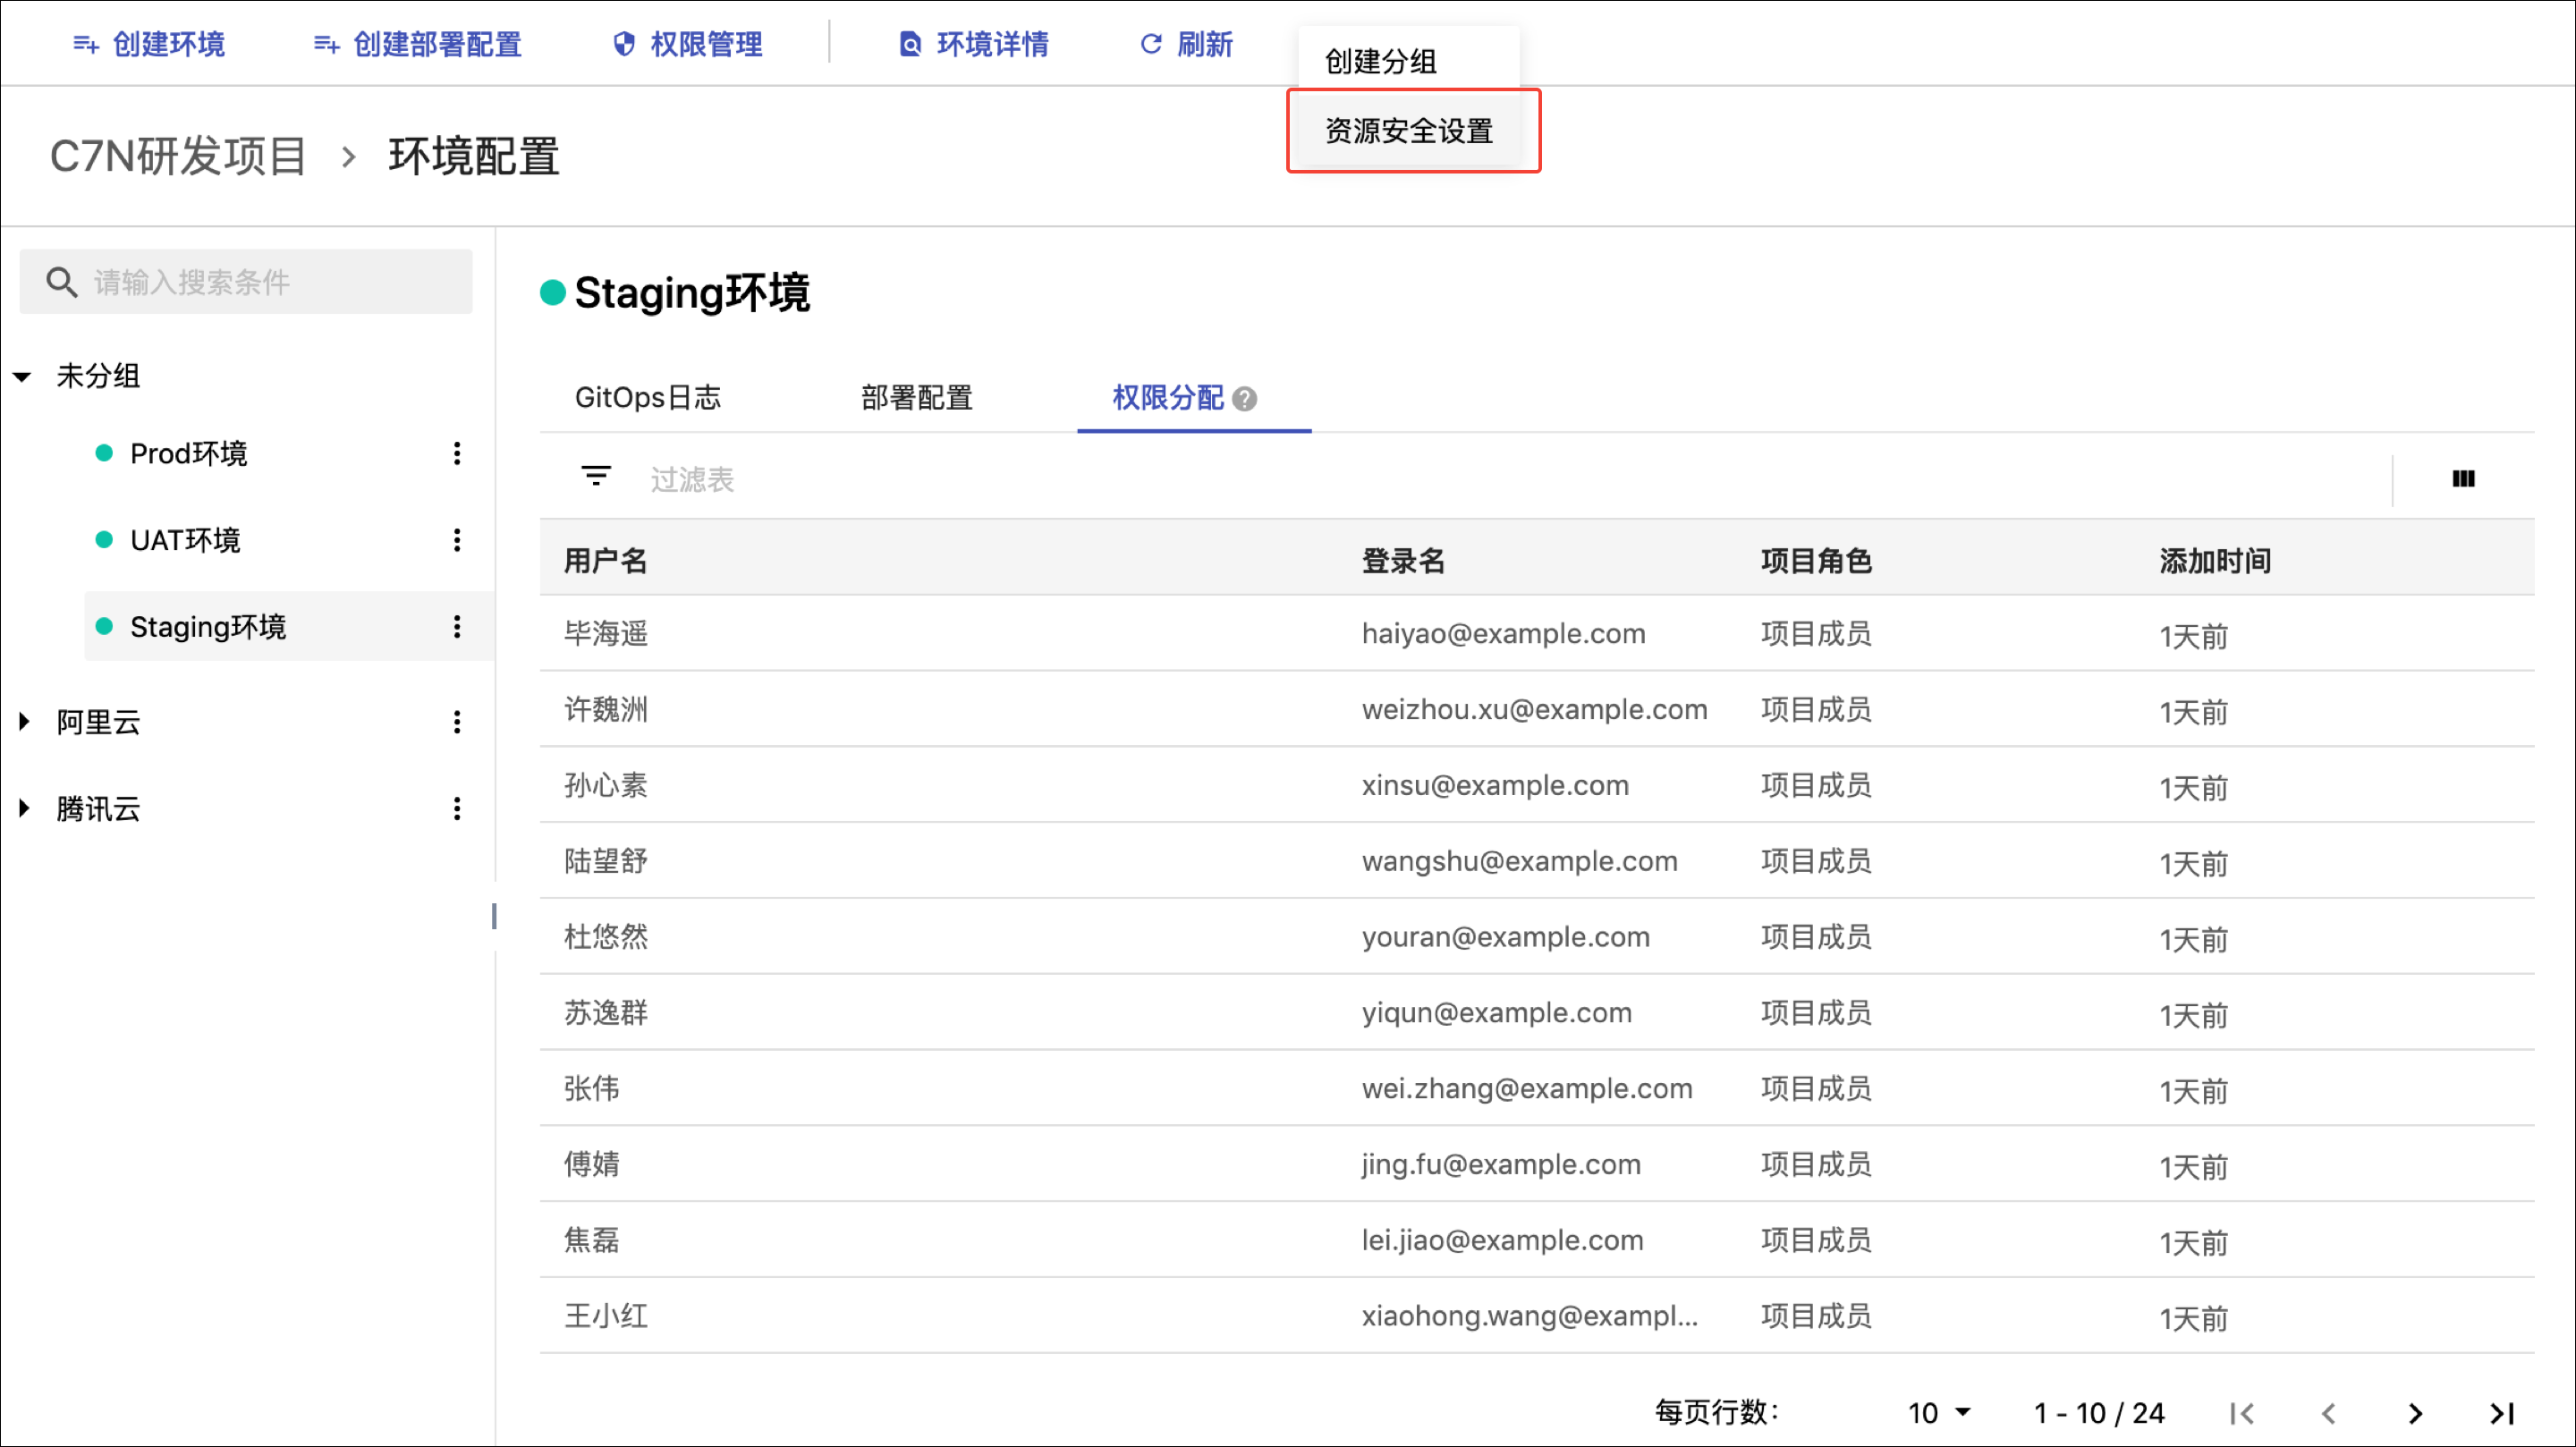The height and width of the screenshot is (1447, 2576).
Task: Open more options for 腾讯云 group
Action: (x=457, y=808)
